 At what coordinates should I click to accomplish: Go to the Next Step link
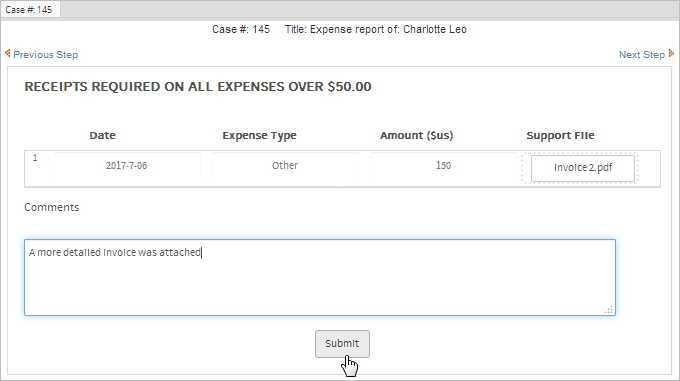point(641,55)
